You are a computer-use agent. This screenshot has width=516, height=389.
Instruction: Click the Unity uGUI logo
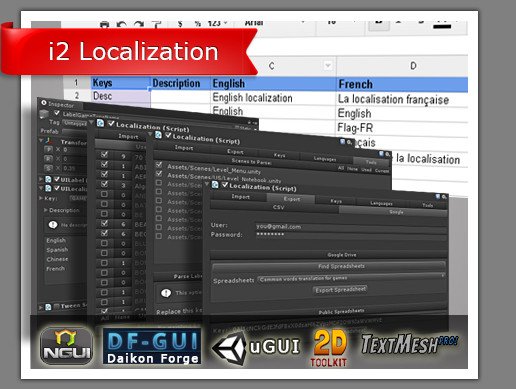[256, 347]
